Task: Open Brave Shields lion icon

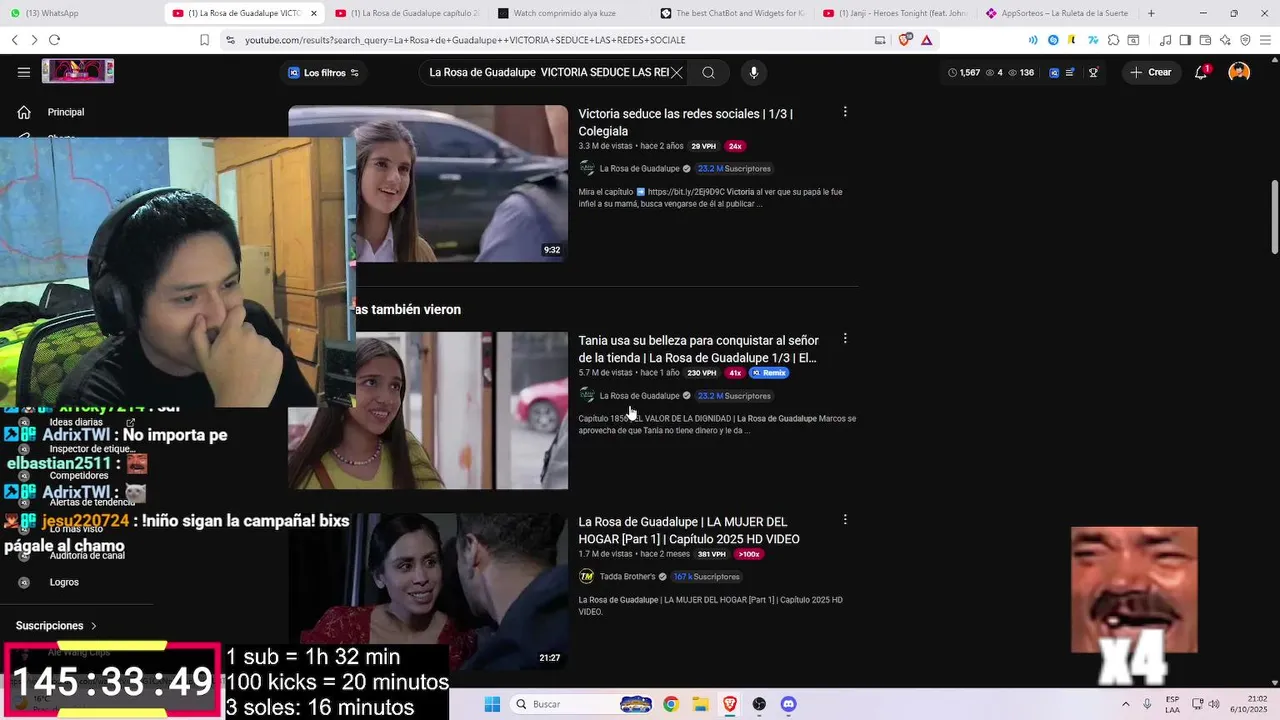Action: click(x=905, y=40)
